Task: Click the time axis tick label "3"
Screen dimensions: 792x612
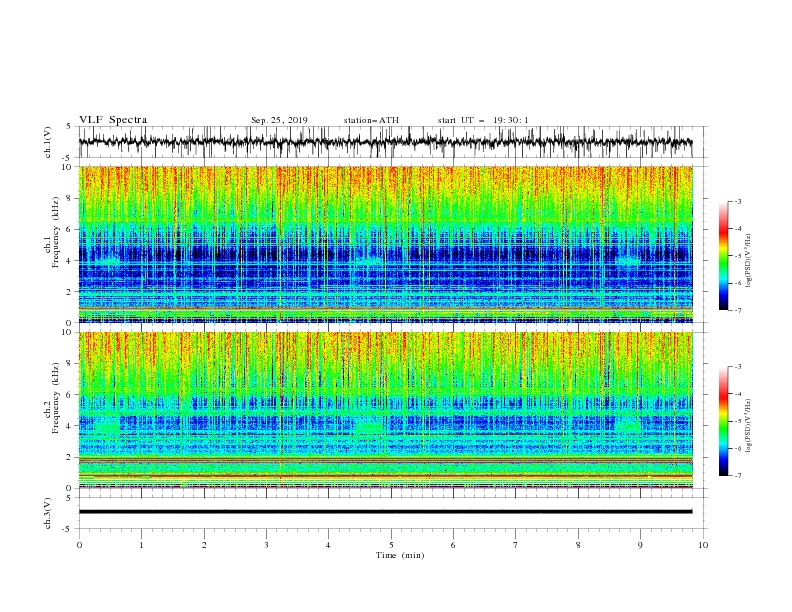Action: point(266,545)
